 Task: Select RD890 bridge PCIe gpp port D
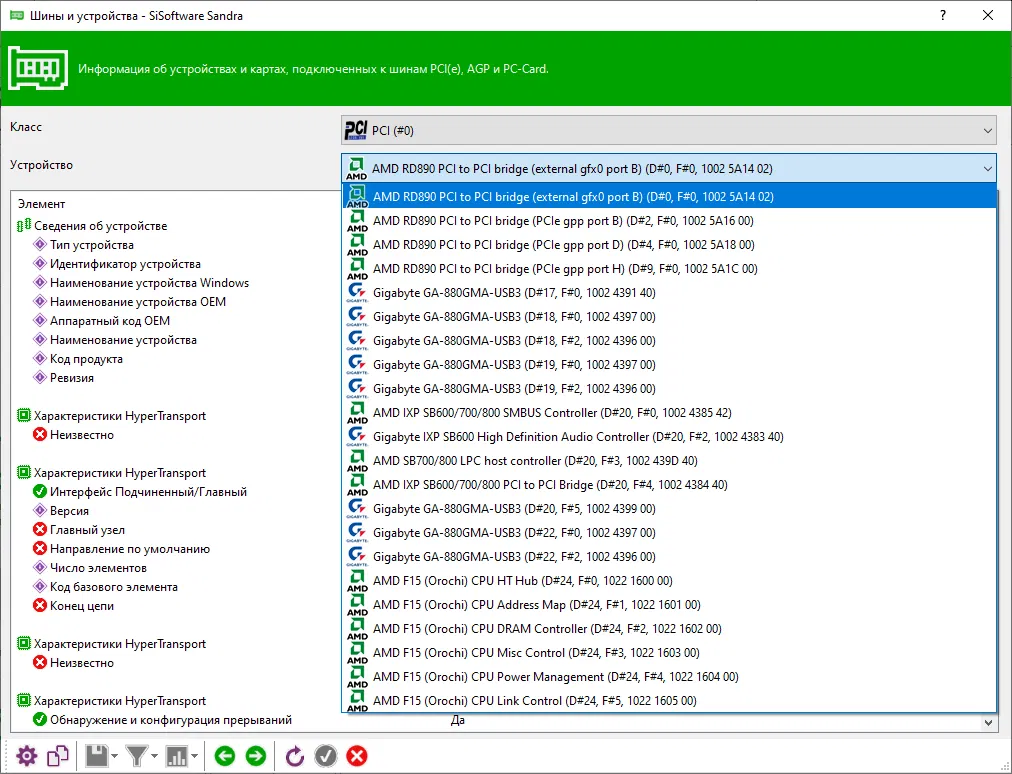(669, 245)
